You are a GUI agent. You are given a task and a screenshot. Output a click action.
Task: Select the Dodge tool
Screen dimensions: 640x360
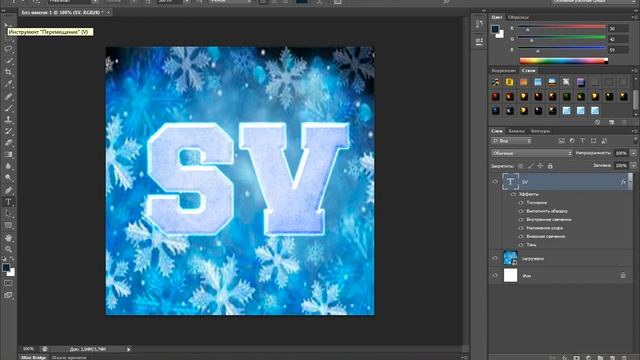8,178
